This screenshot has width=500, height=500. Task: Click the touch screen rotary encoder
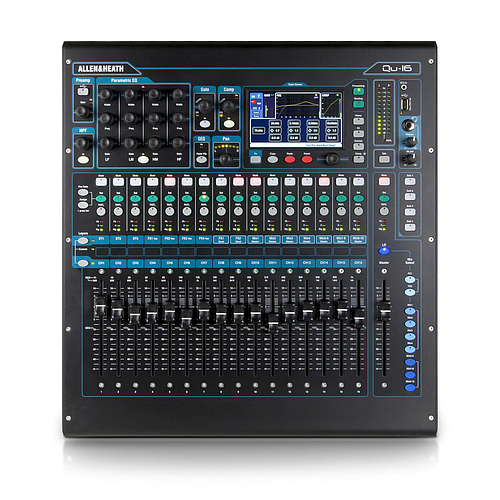[x=332, y=159]
